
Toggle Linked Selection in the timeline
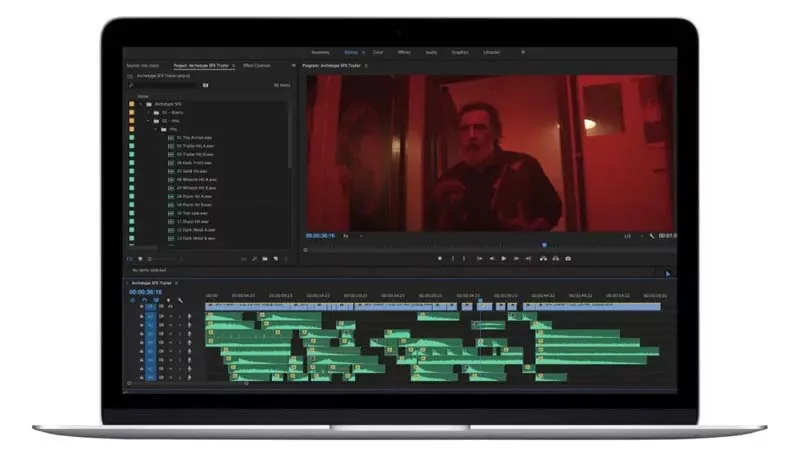[x=156, y=300]
